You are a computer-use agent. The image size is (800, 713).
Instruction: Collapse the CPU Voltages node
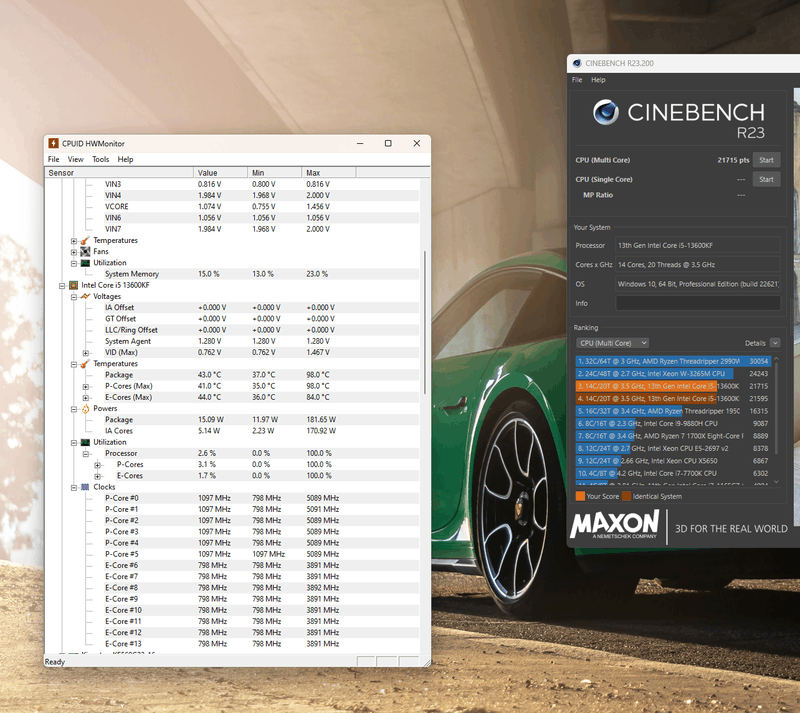tap(74, 297)
